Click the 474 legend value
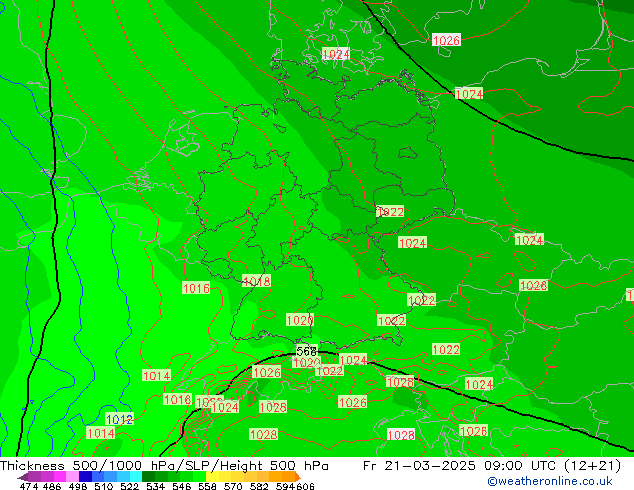This screenshot has height=490, width=634. [28, 486]
